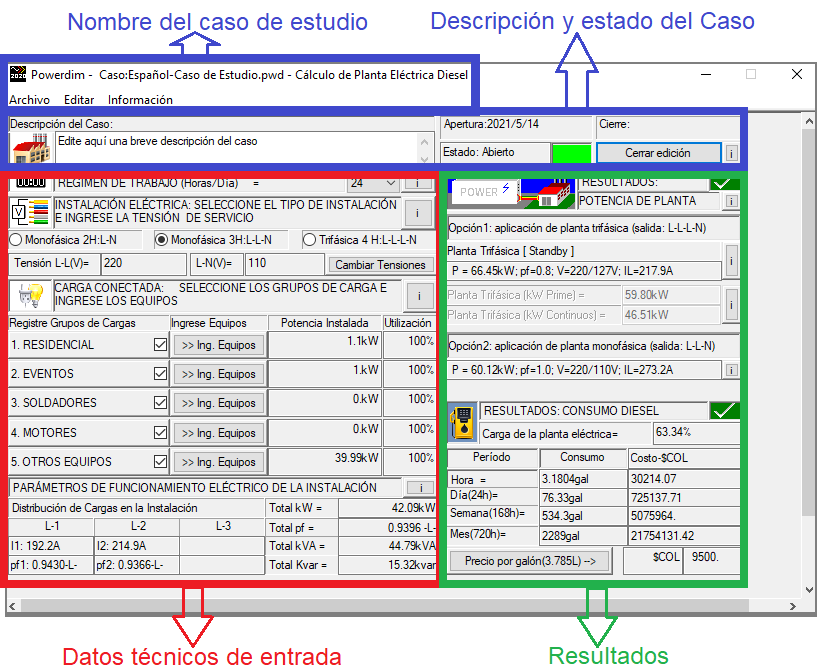Screen dimensions: 819x668
Task: Click the info button beside Cerrar edición
Action: [x=731, y=153]
